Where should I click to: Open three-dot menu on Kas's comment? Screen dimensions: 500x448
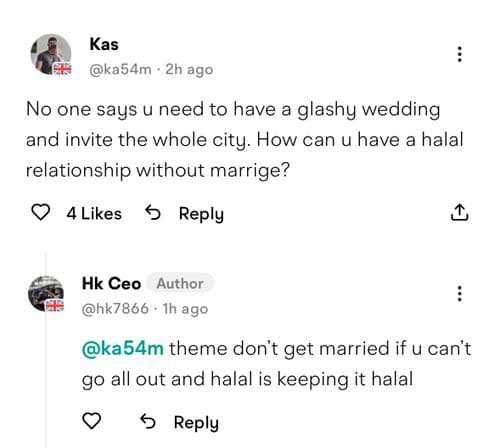point(460,54)
